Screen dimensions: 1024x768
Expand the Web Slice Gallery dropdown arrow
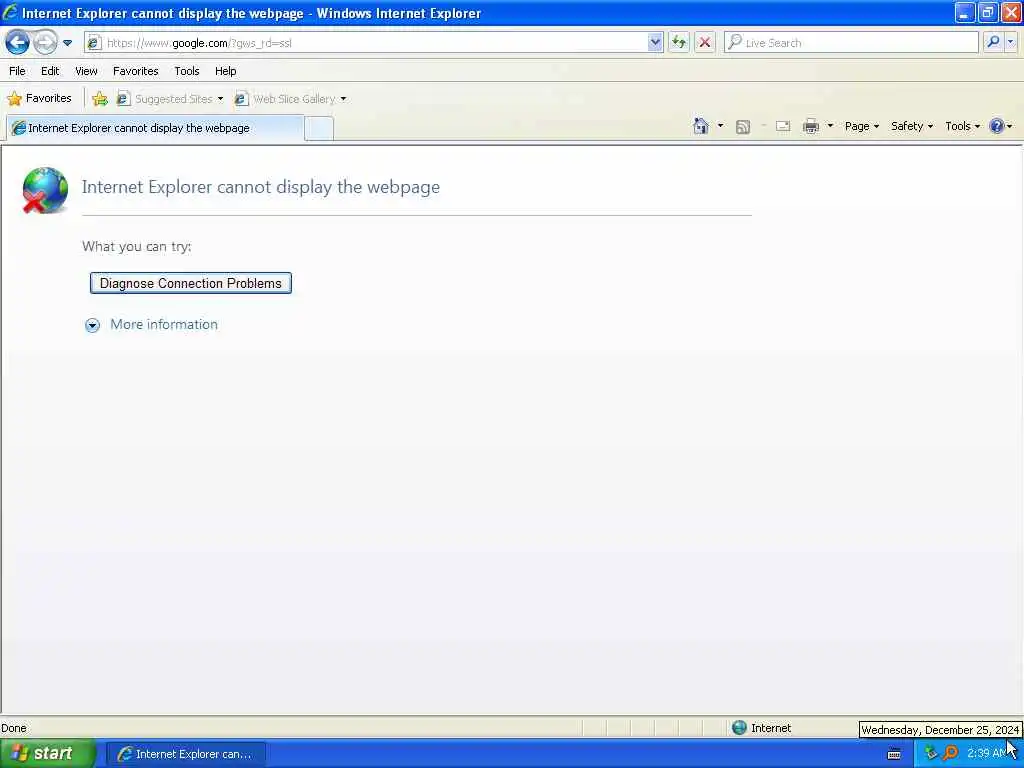point(344,99)
